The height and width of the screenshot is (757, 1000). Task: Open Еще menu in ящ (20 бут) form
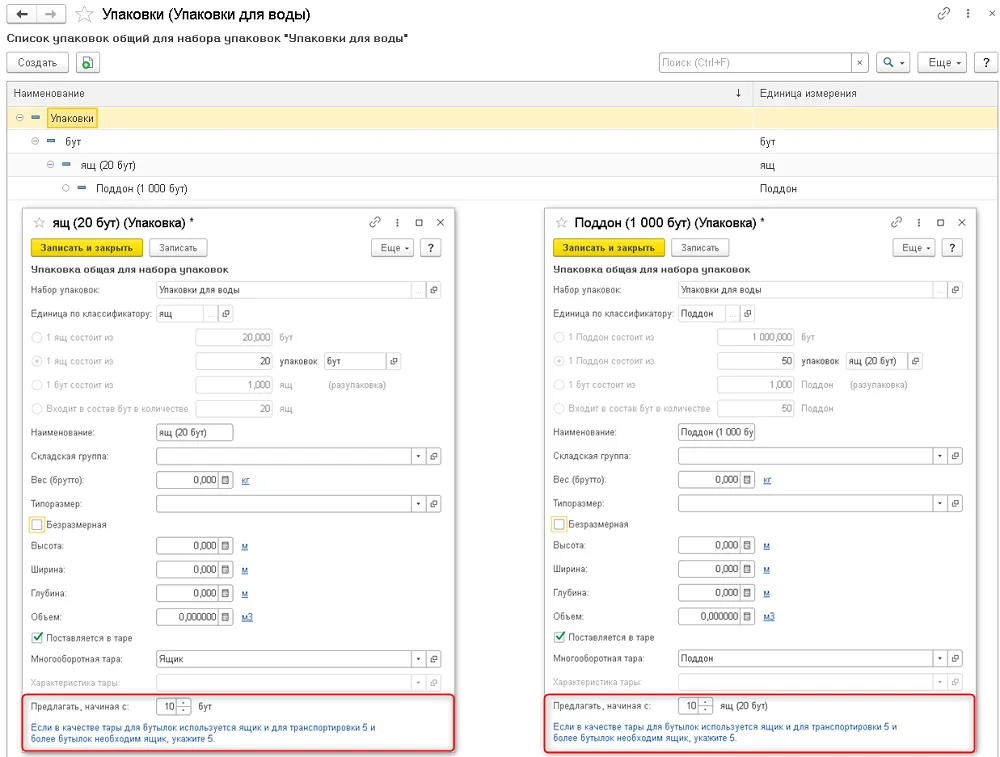click(393, 247)
